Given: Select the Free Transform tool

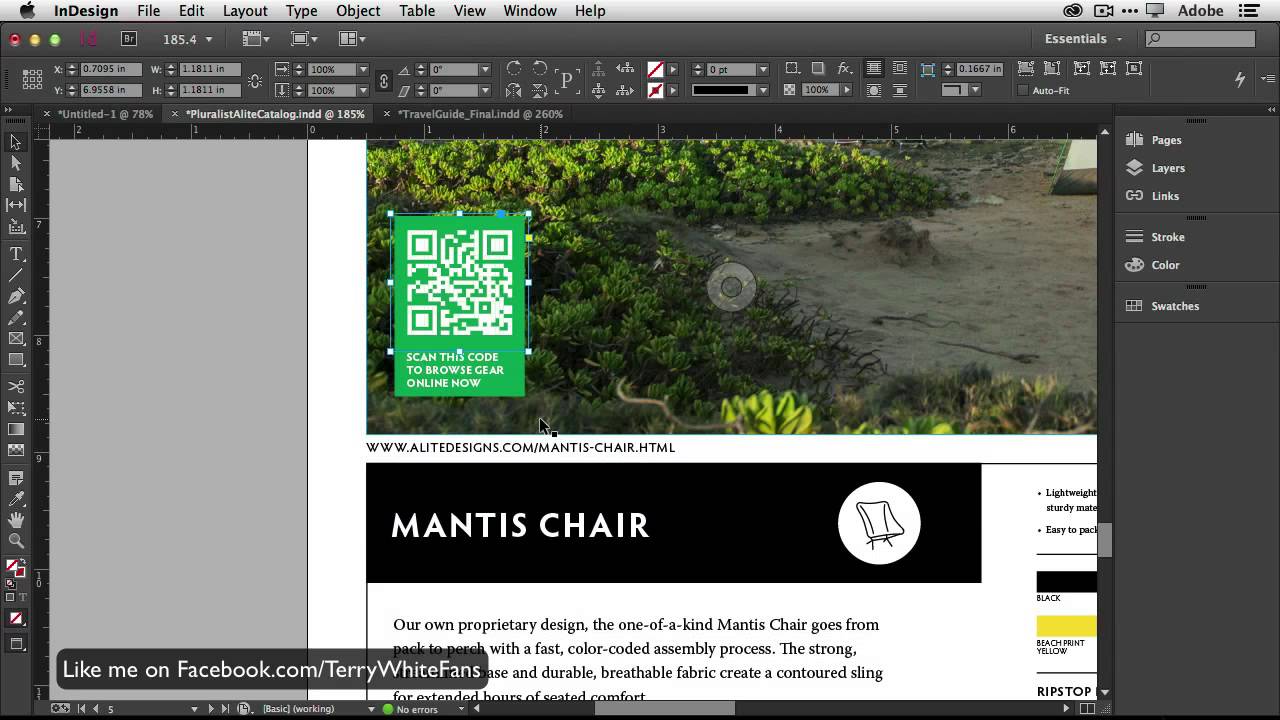Looking at the screenshot, I should pos(16,408).
